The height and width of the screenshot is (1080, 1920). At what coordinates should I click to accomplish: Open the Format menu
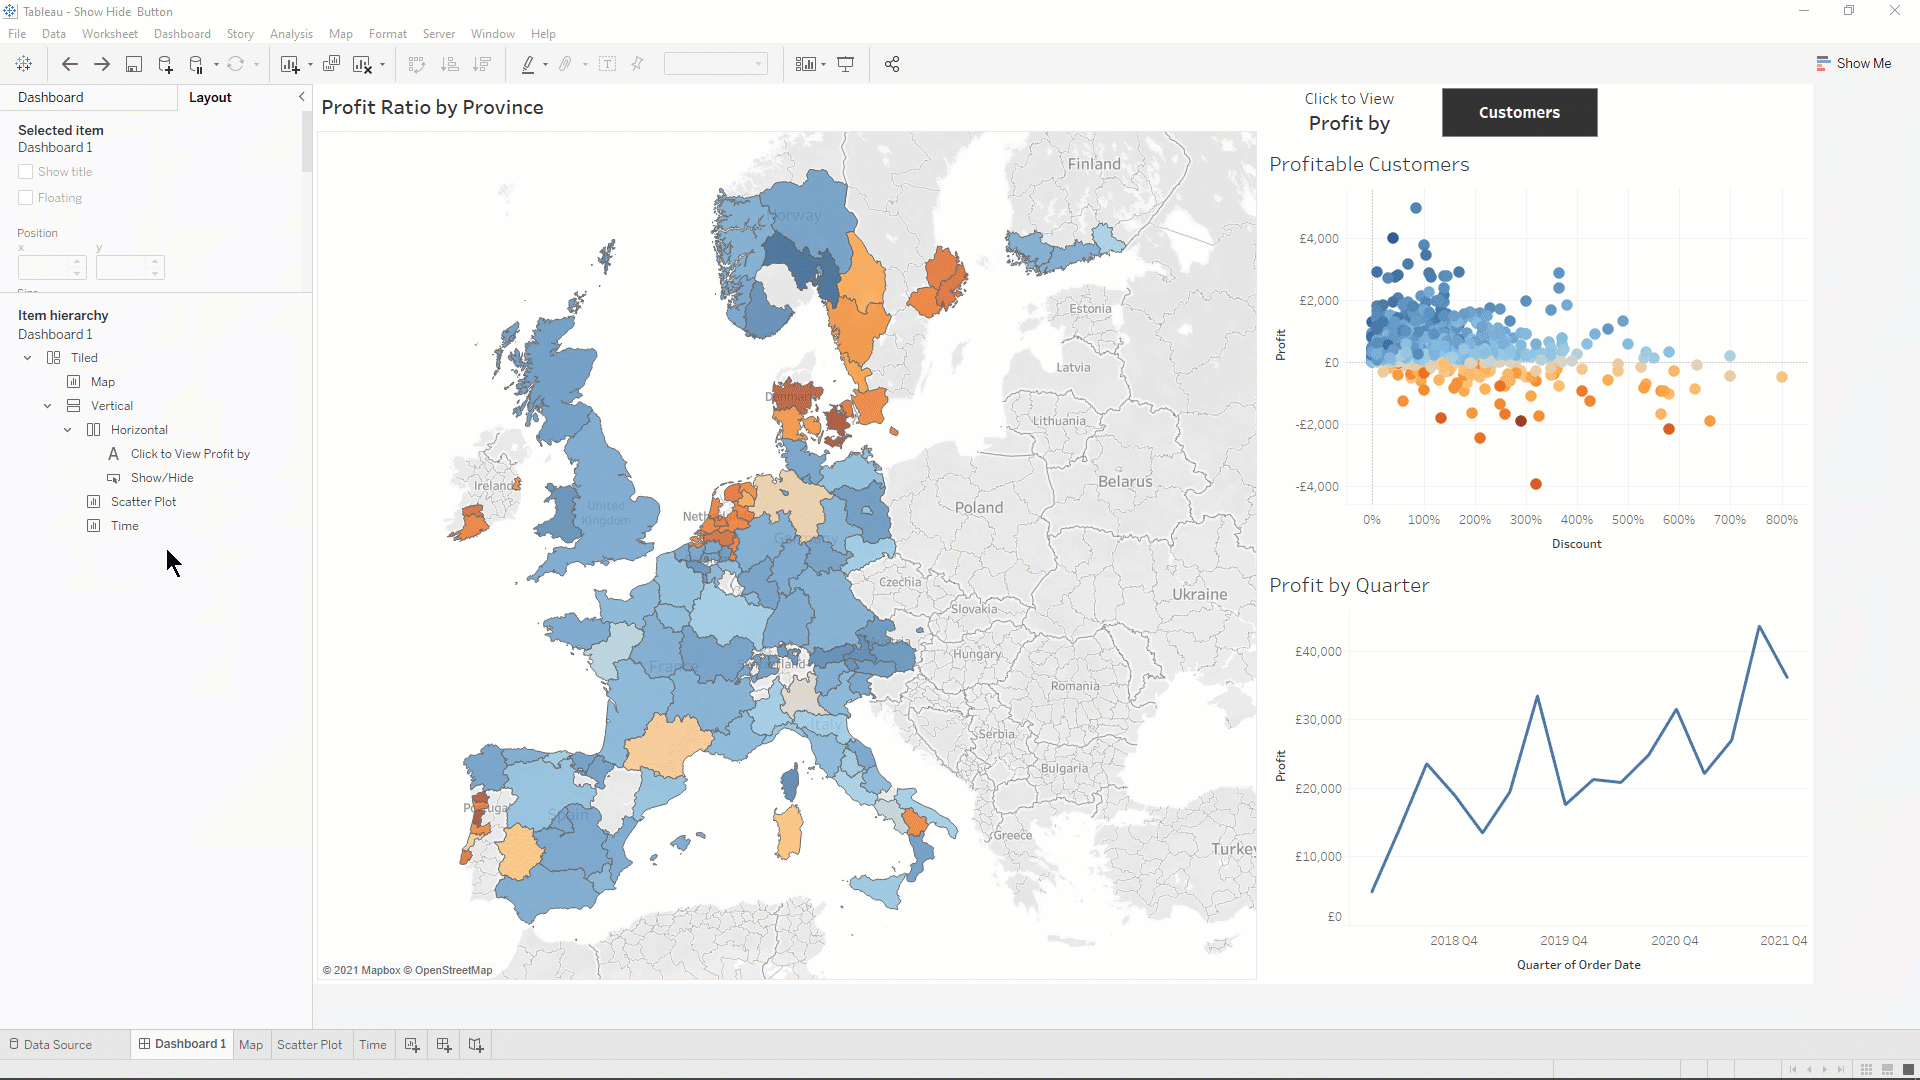(388, 34)
